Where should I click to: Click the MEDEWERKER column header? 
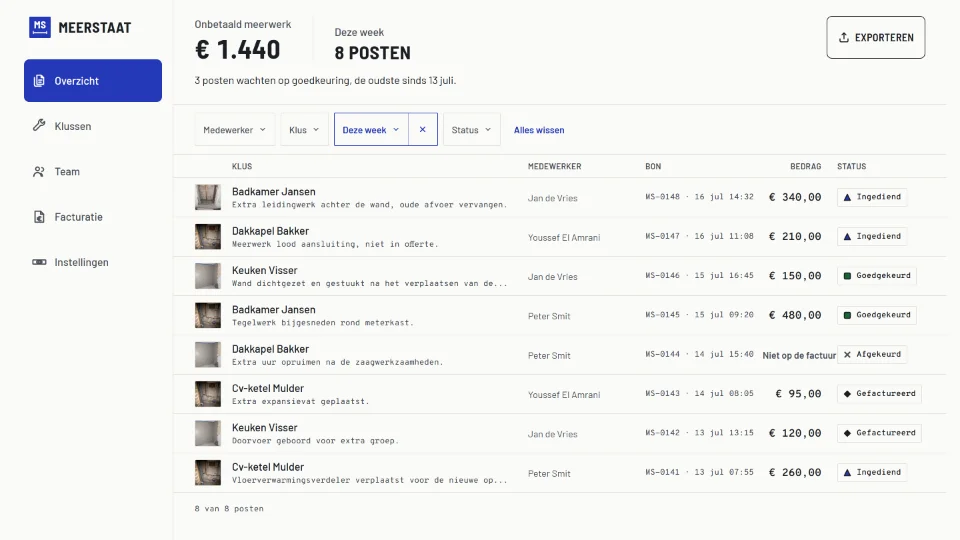click(555, 167)
